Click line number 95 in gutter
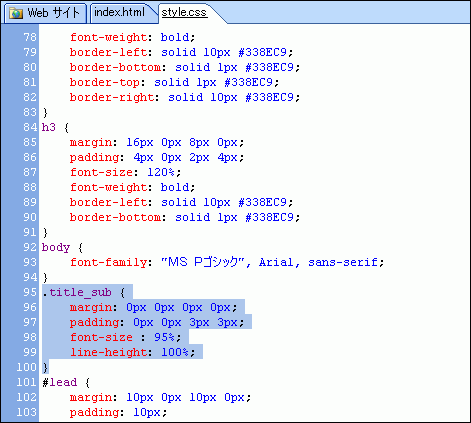Image resolution: width=471 pixels, height=423 pixels. point(30,292)
